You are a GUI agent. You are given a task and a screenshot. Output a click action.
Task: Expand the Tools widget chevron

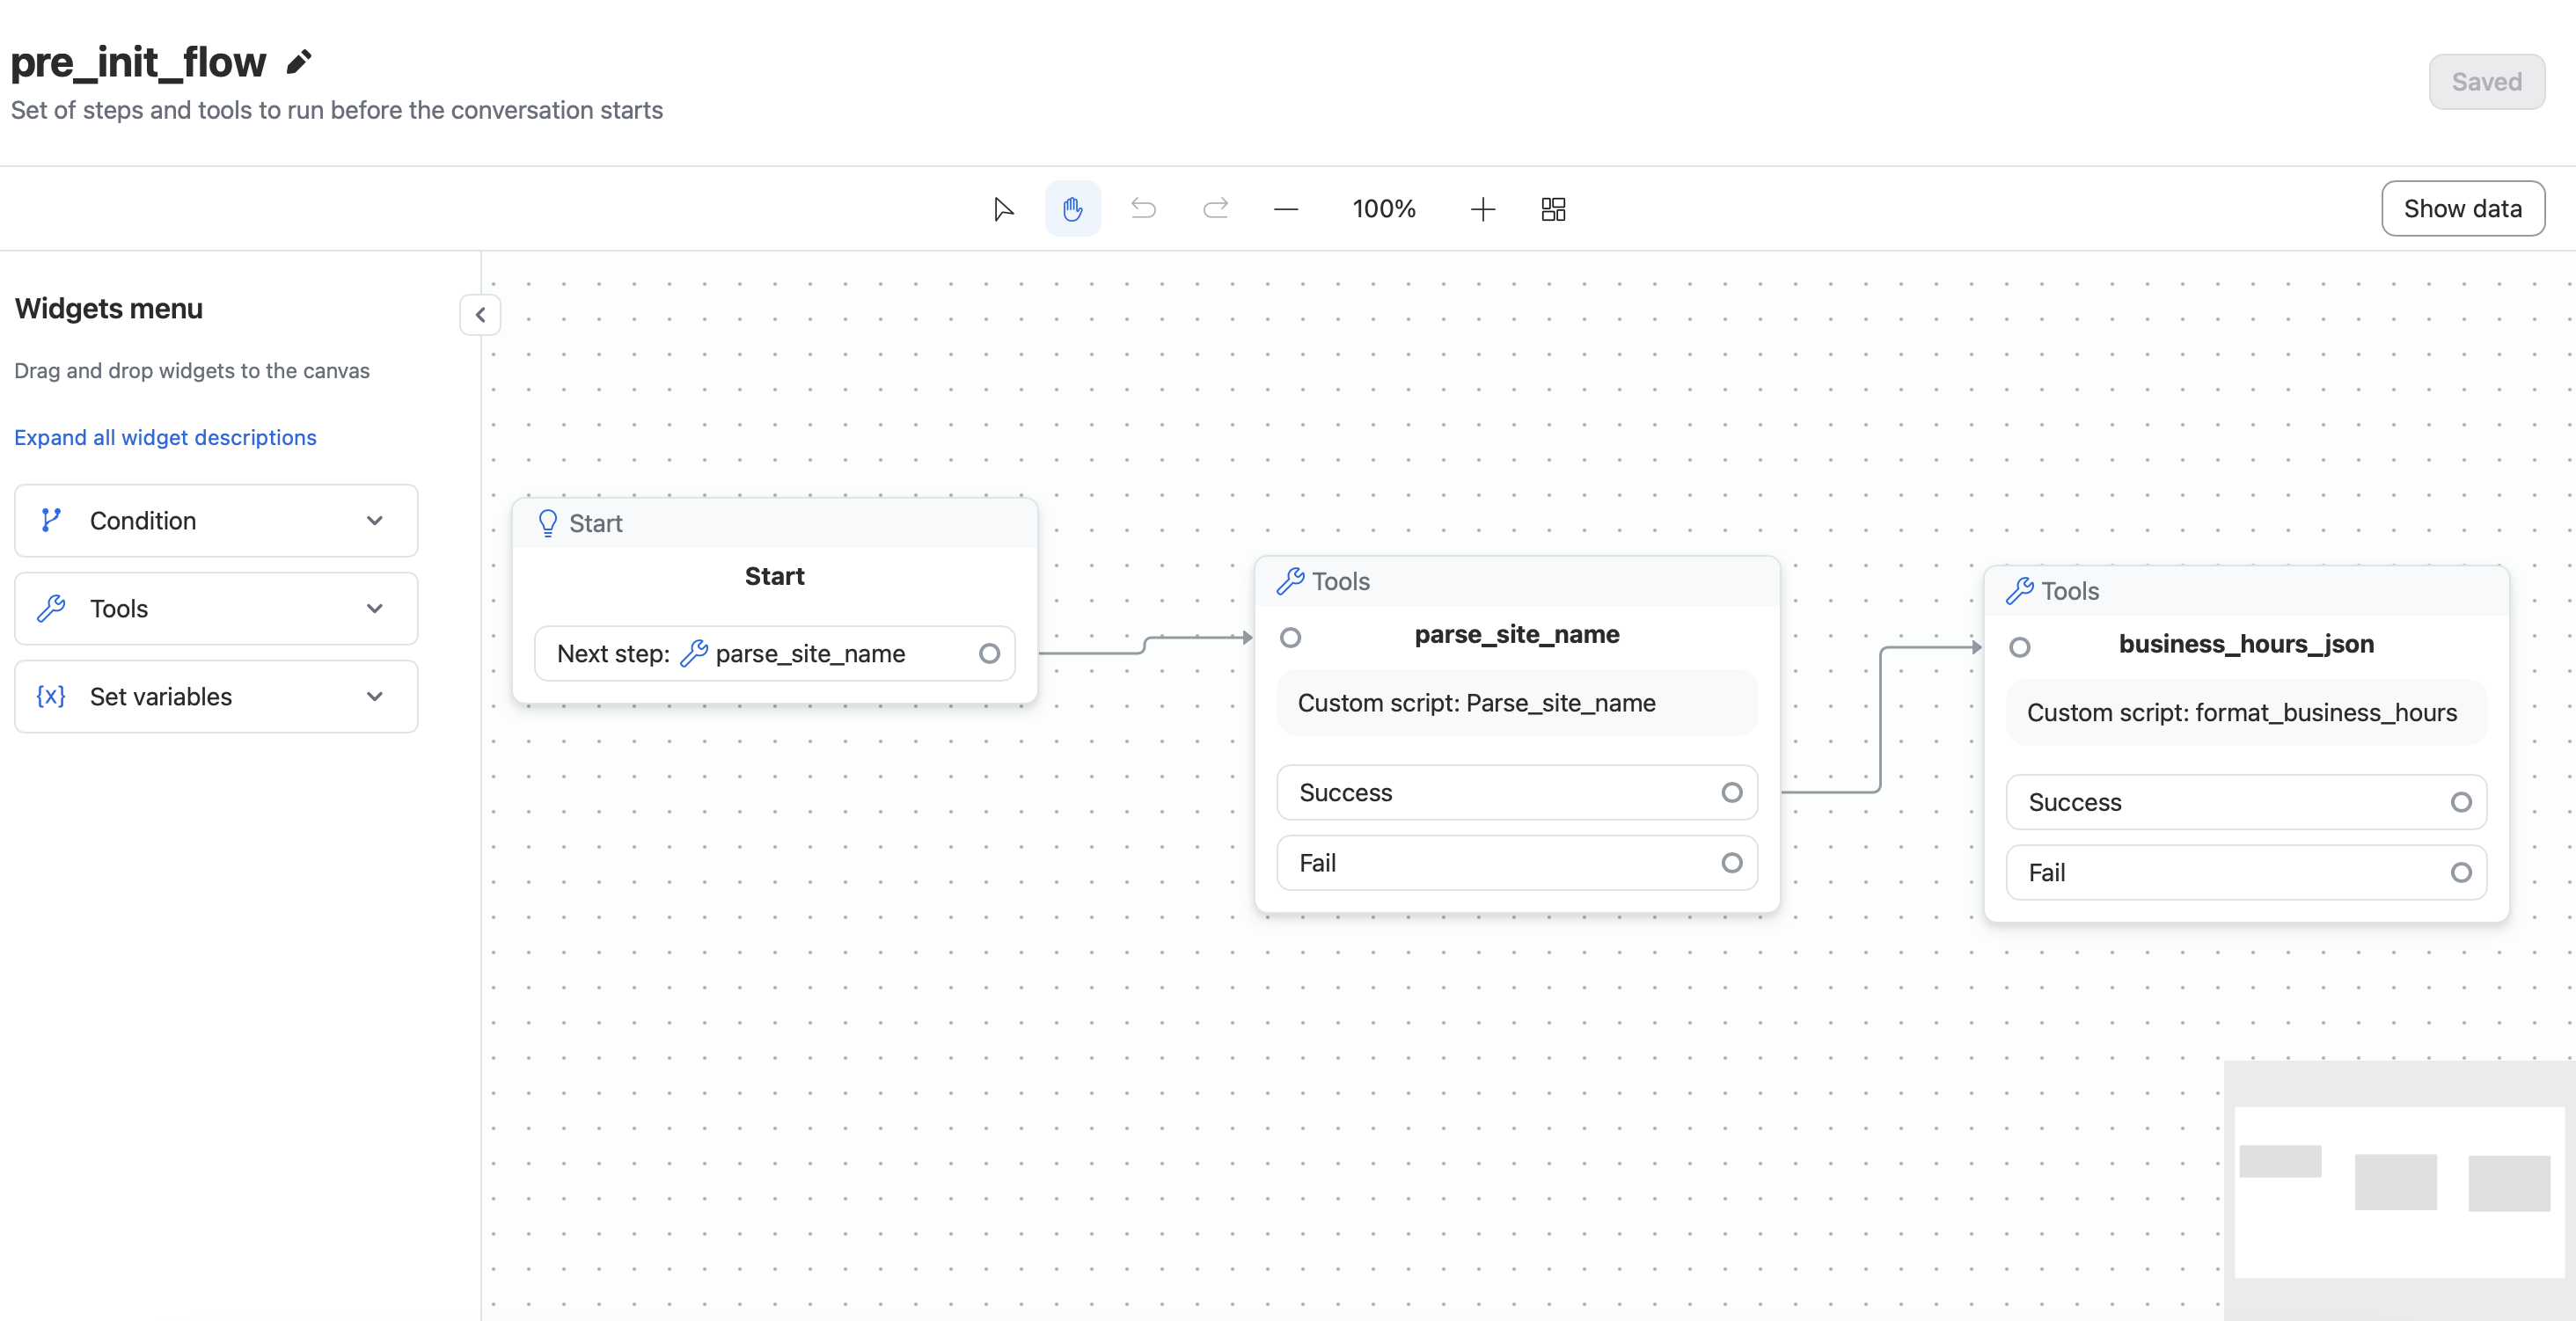coord(375,609)
